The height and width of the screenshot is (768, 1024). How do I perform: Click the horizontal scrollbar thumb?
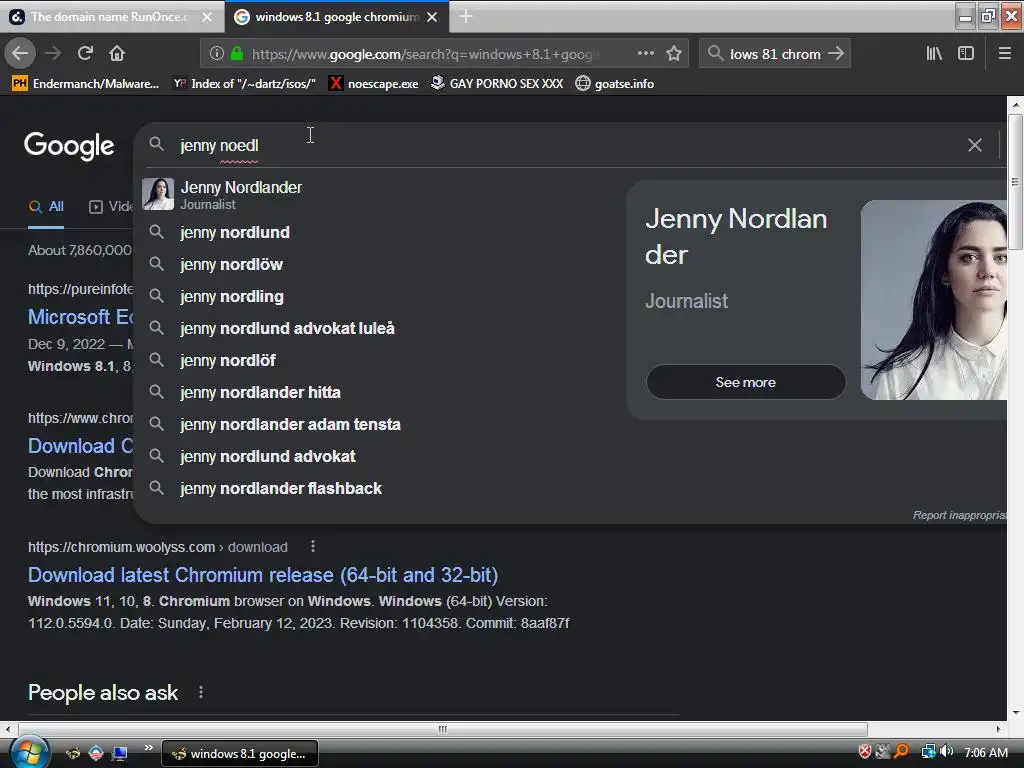(443, 729)
